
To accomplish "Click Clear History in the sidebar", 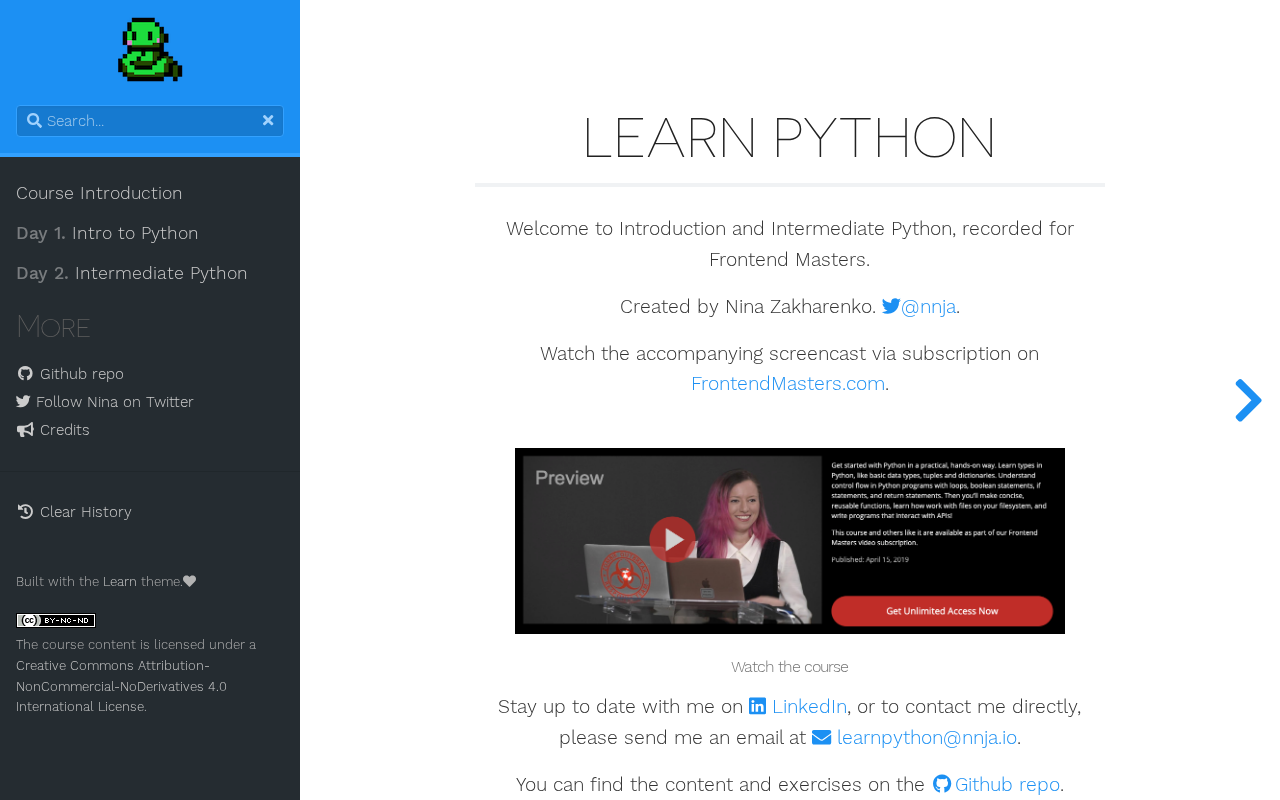I will [74, 512].
